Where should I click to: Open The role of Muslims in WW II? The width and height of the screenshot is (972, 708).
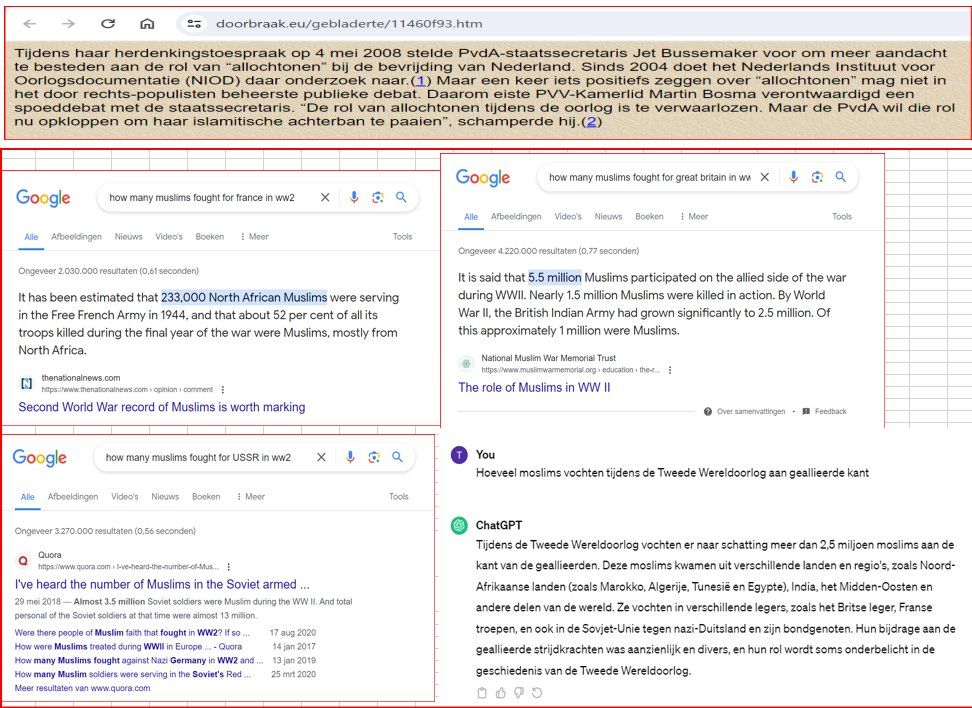pos(534,387)
